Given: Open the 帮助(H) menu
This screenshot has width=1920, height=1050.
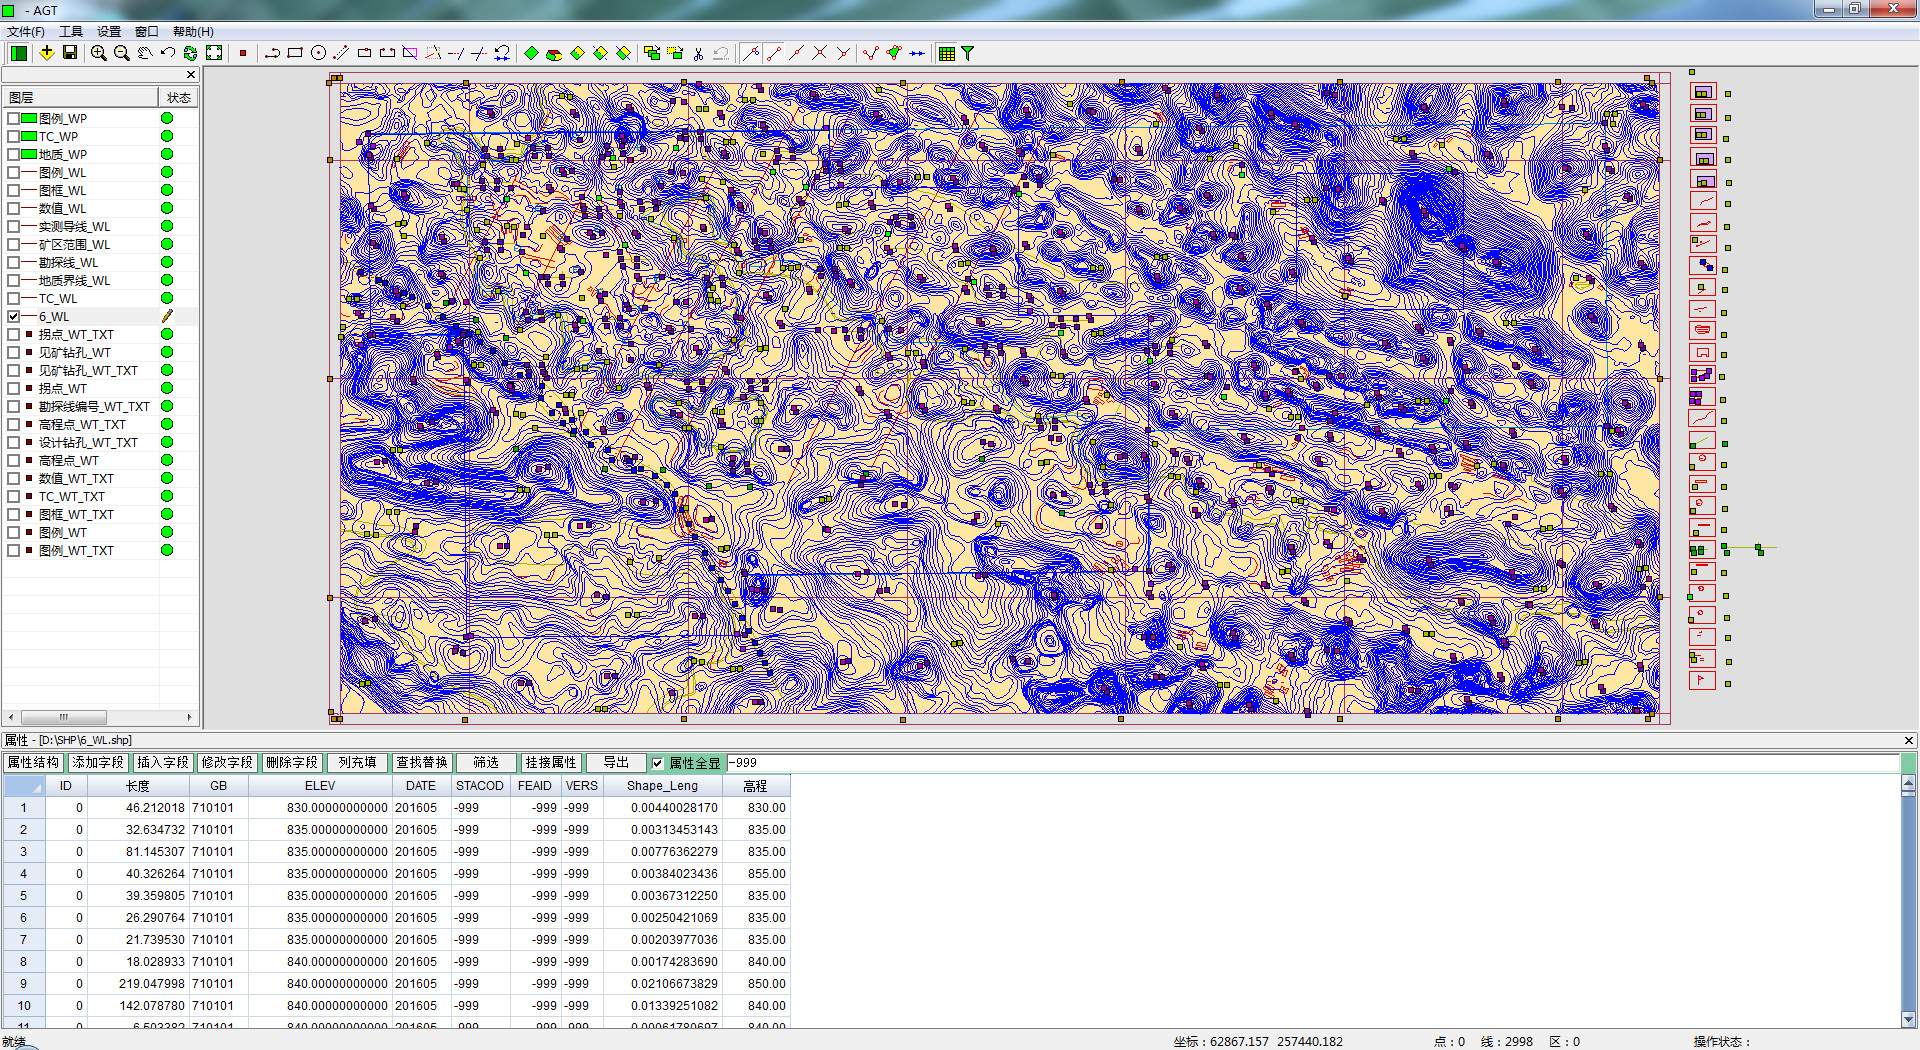Looking at the screenshot, I should (193, 31).
